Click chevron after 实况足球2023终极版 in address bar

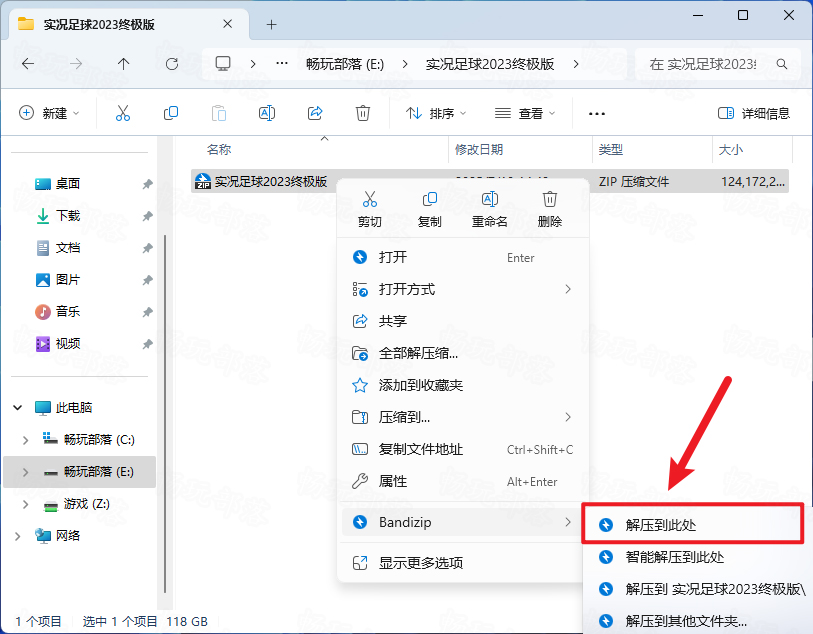(x=576, y=64)
